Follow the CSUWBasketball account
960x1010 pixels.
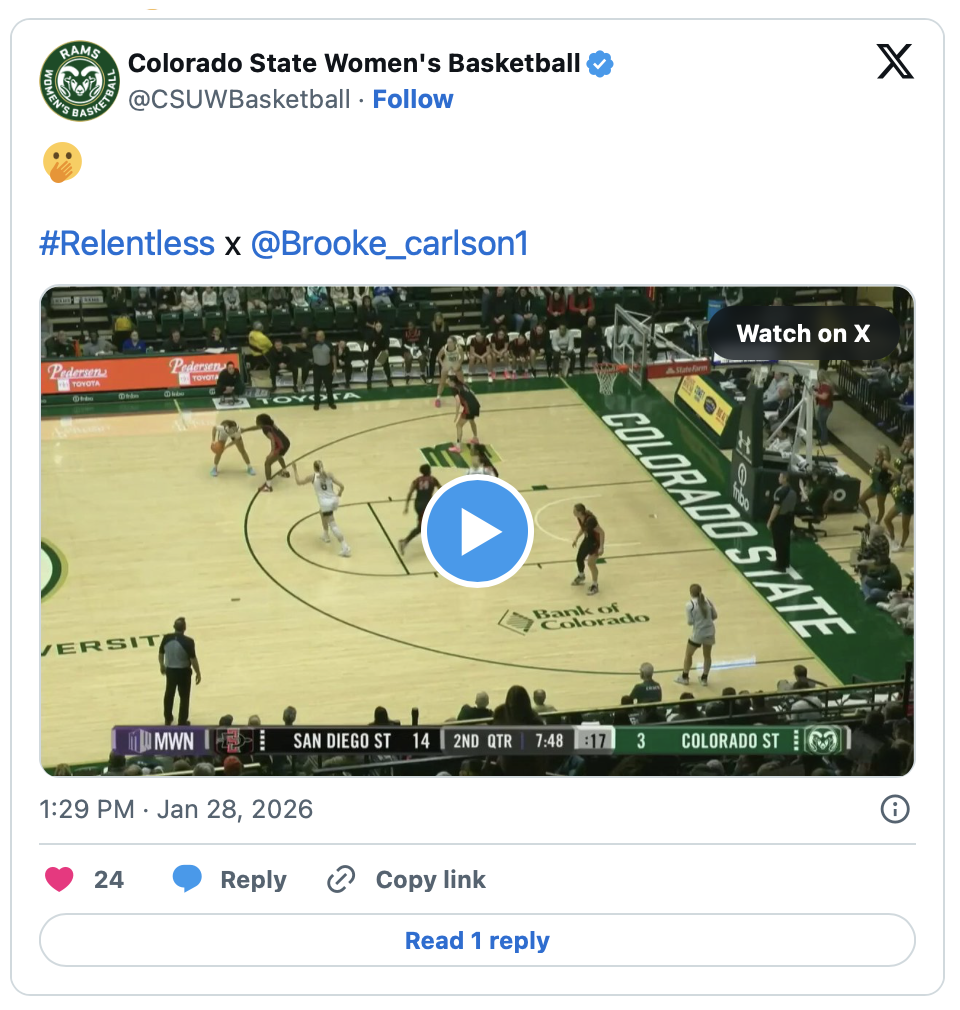point(413,99)
